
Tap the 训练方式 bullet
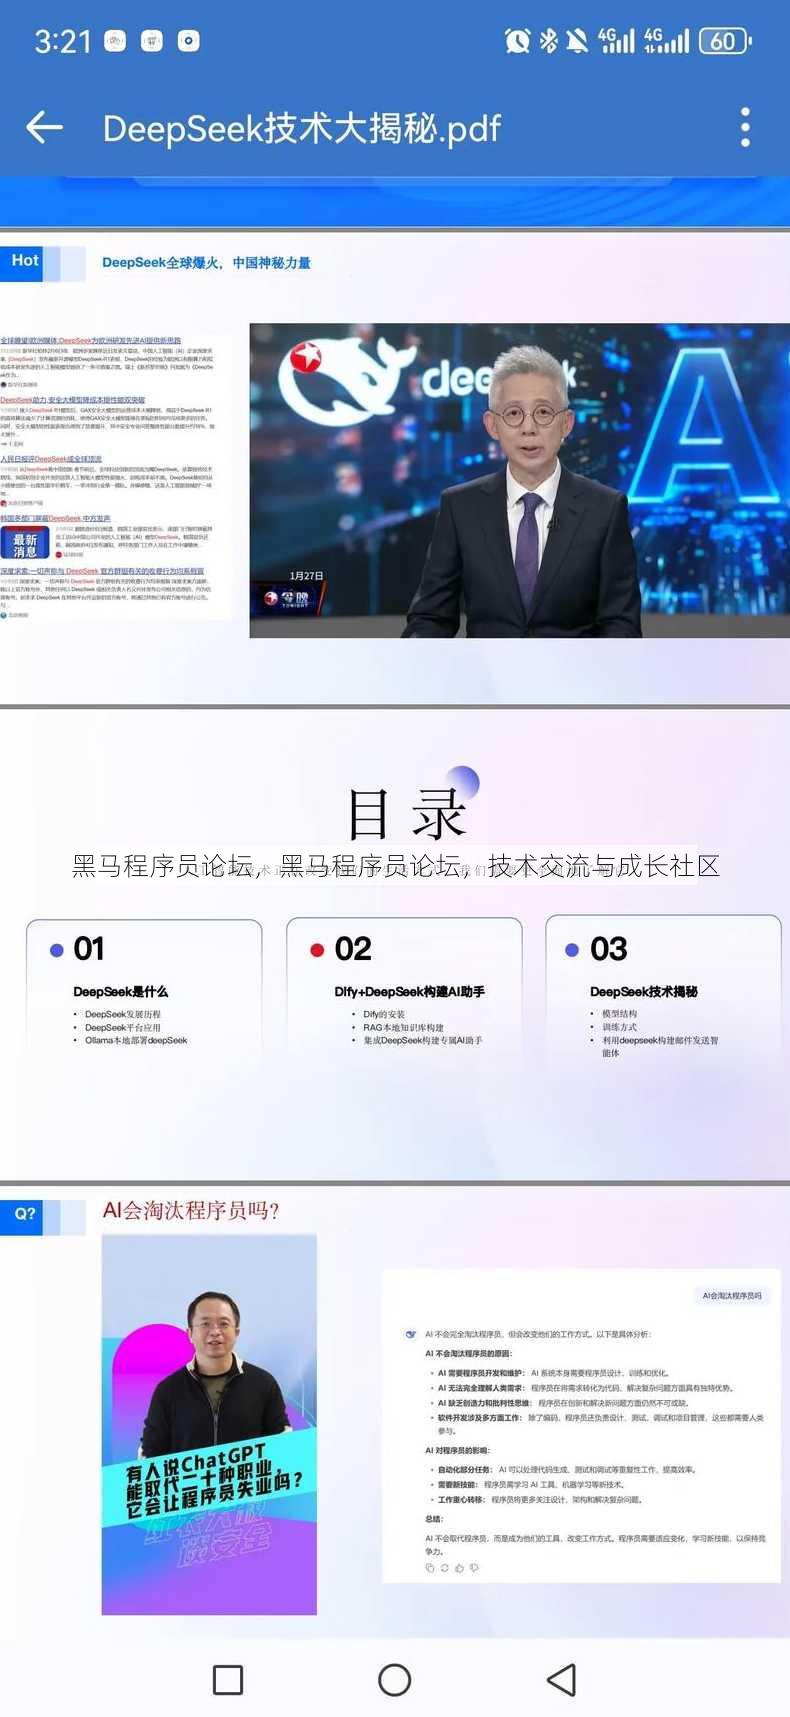[x=619, y=1027]
